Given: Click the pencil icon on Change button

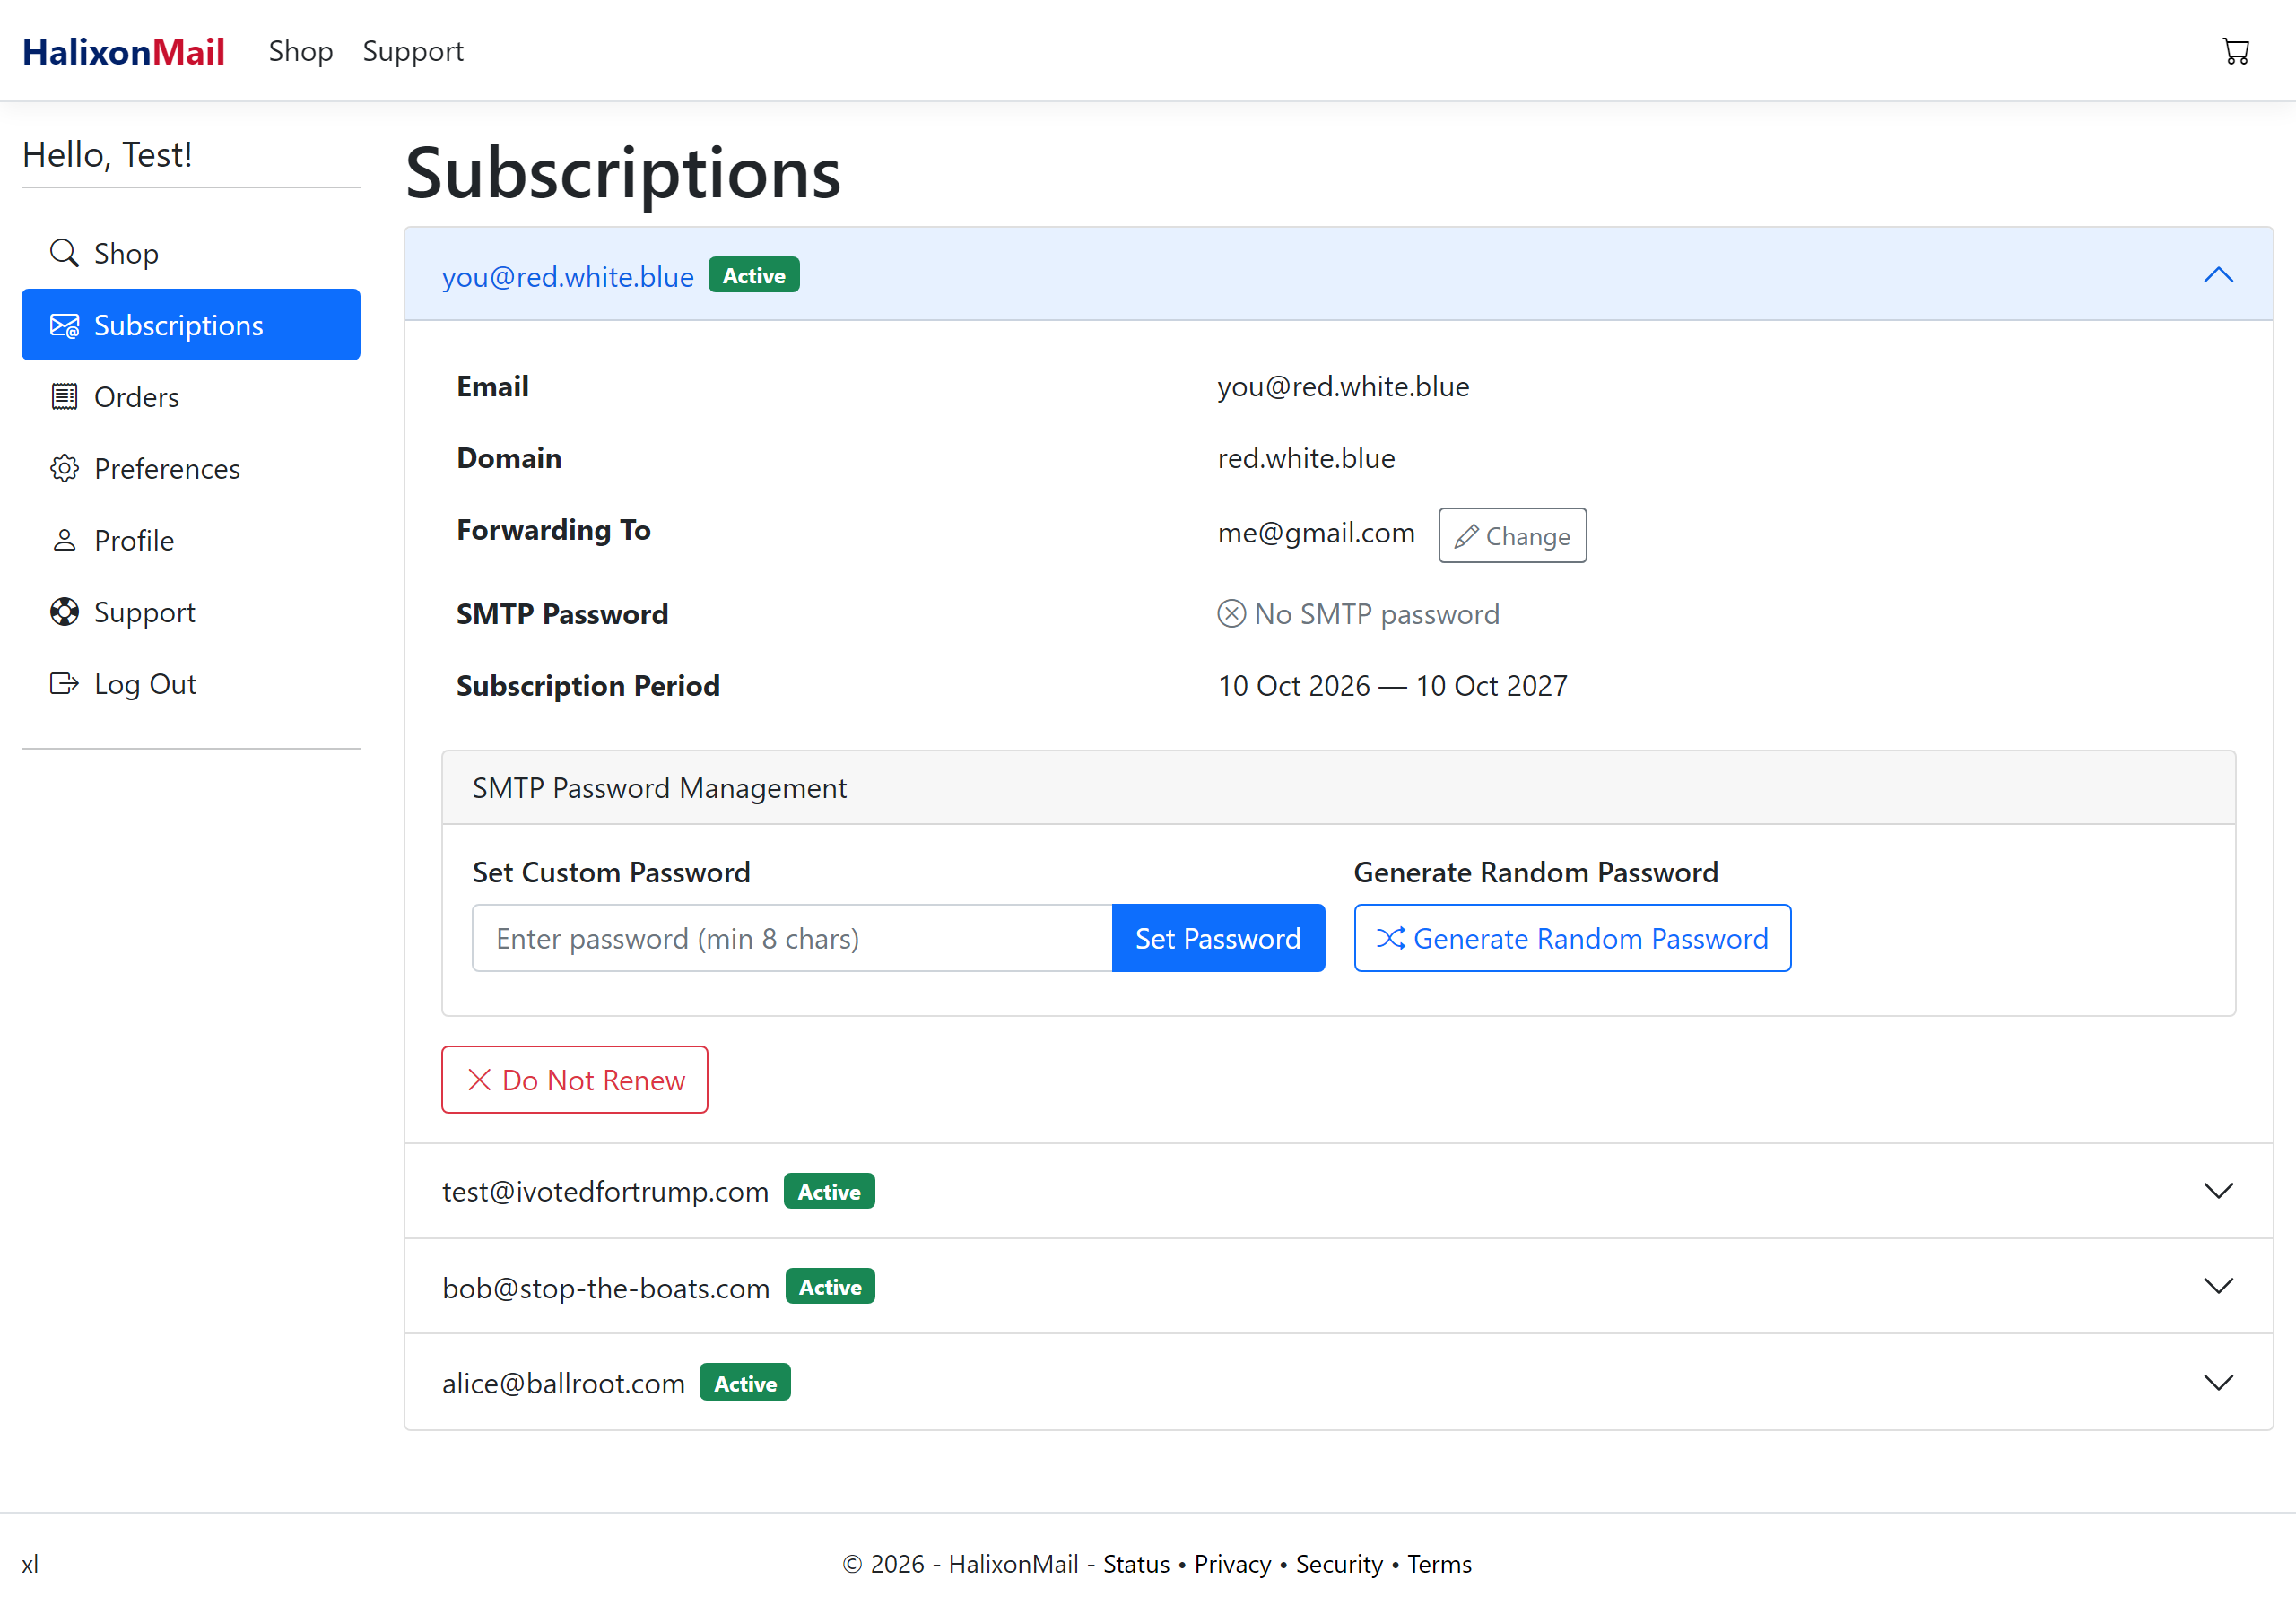Looking at the screenshot, I should click(x=1466, y=537).
